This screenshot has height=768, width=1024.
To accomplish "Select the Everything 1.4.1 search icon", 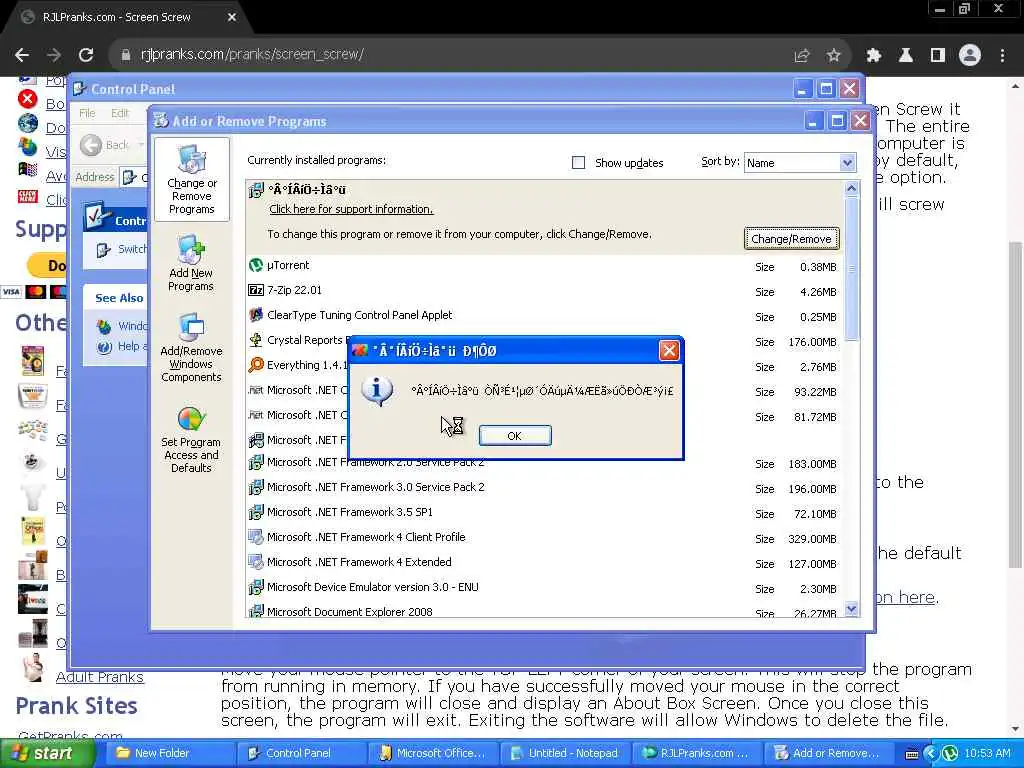I will (x=256, y=365).
